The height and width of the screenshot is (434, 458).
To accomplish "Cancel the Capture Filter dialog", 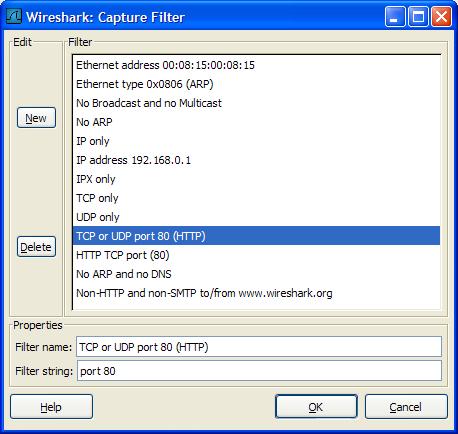I will [x=406, y=407].
